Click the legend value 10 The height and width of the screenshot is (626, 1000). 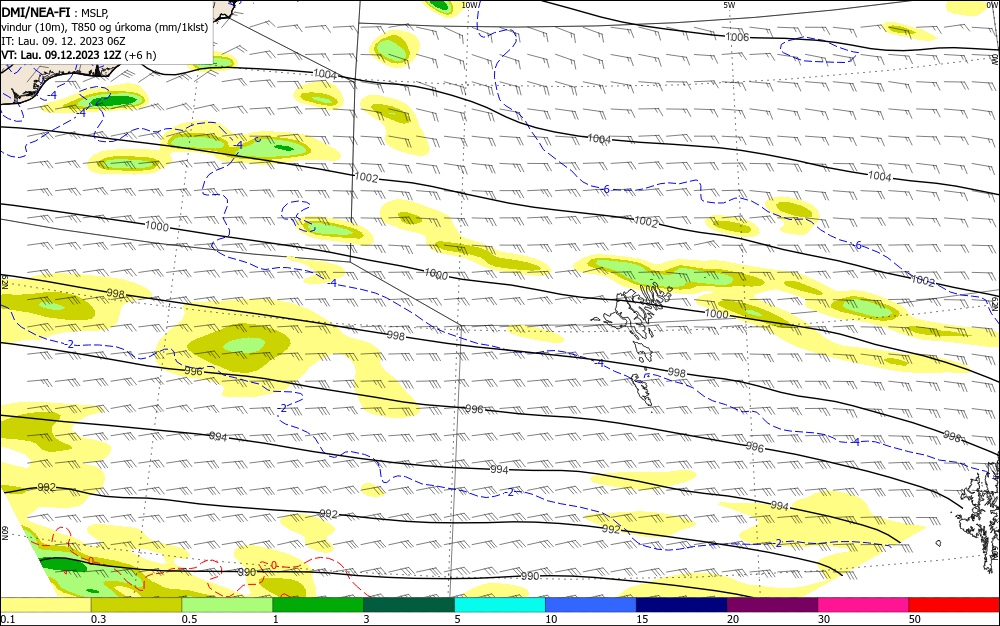pyautogui.click(x=551, y=619)
